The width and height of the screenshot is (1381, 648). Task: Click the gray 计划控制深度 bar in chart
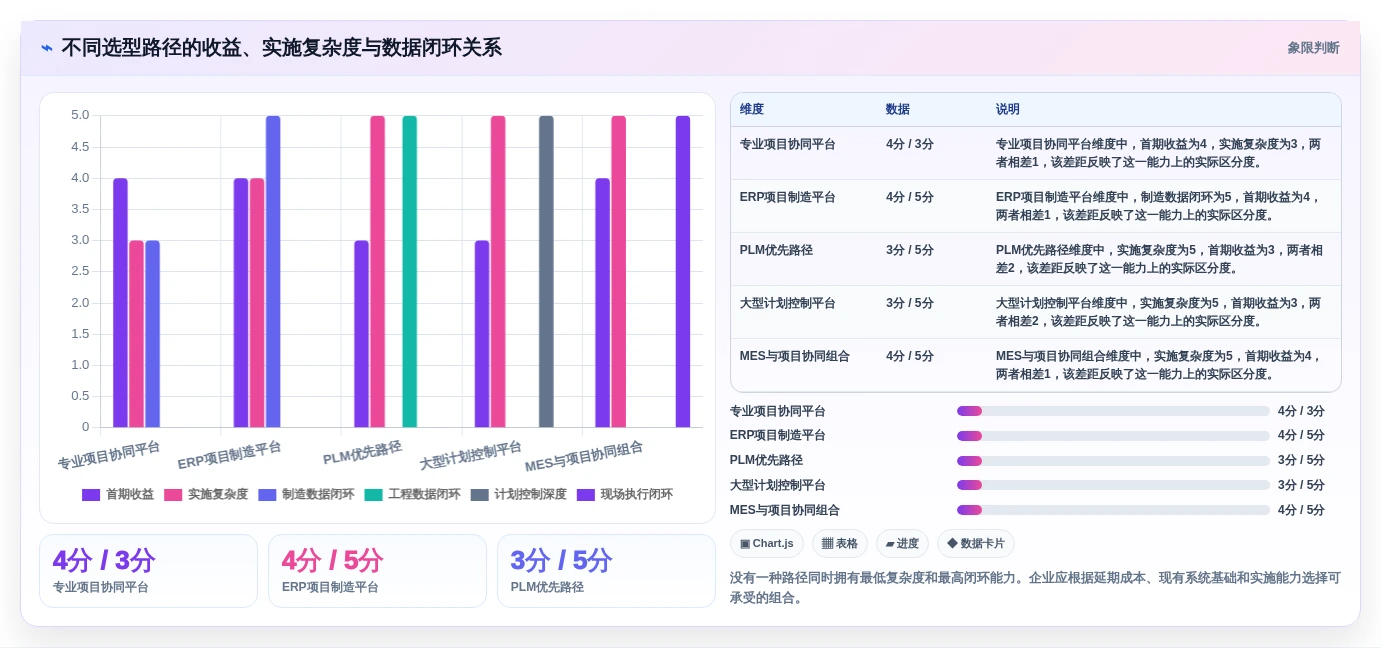coord(546,271)
